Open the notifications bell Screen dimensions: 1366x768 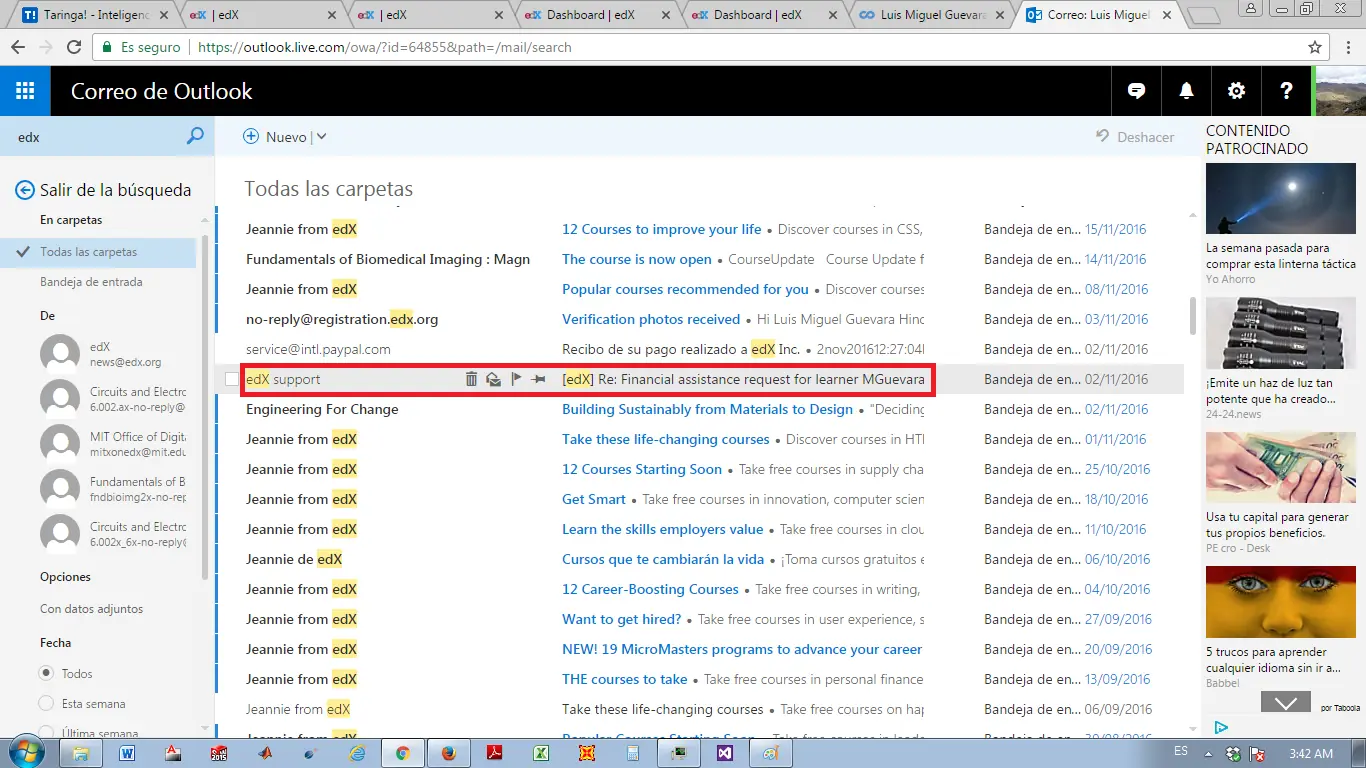tap(1186, 91)
